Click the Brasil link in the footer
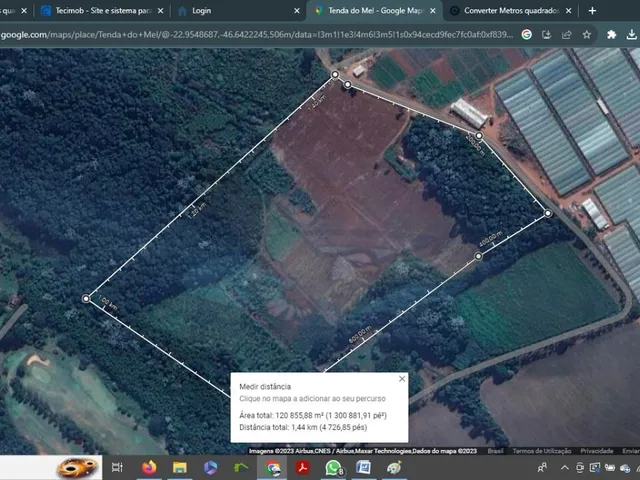Screen dimensions: 640x480 click(x=495, y=451)
